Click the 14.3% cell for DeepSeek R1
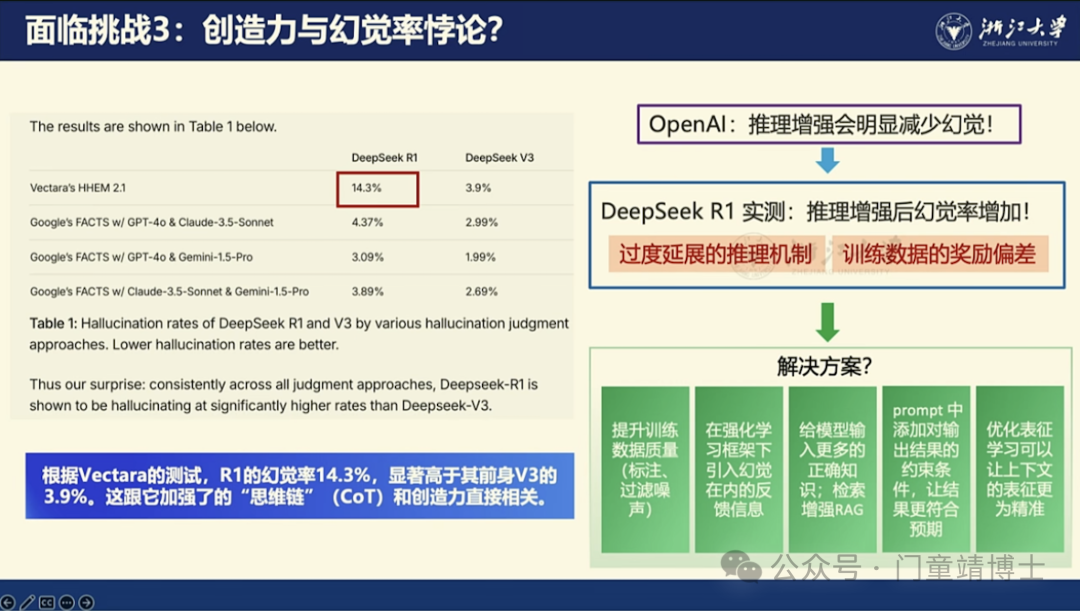The image size is (1080, 611). pos(377,189)
